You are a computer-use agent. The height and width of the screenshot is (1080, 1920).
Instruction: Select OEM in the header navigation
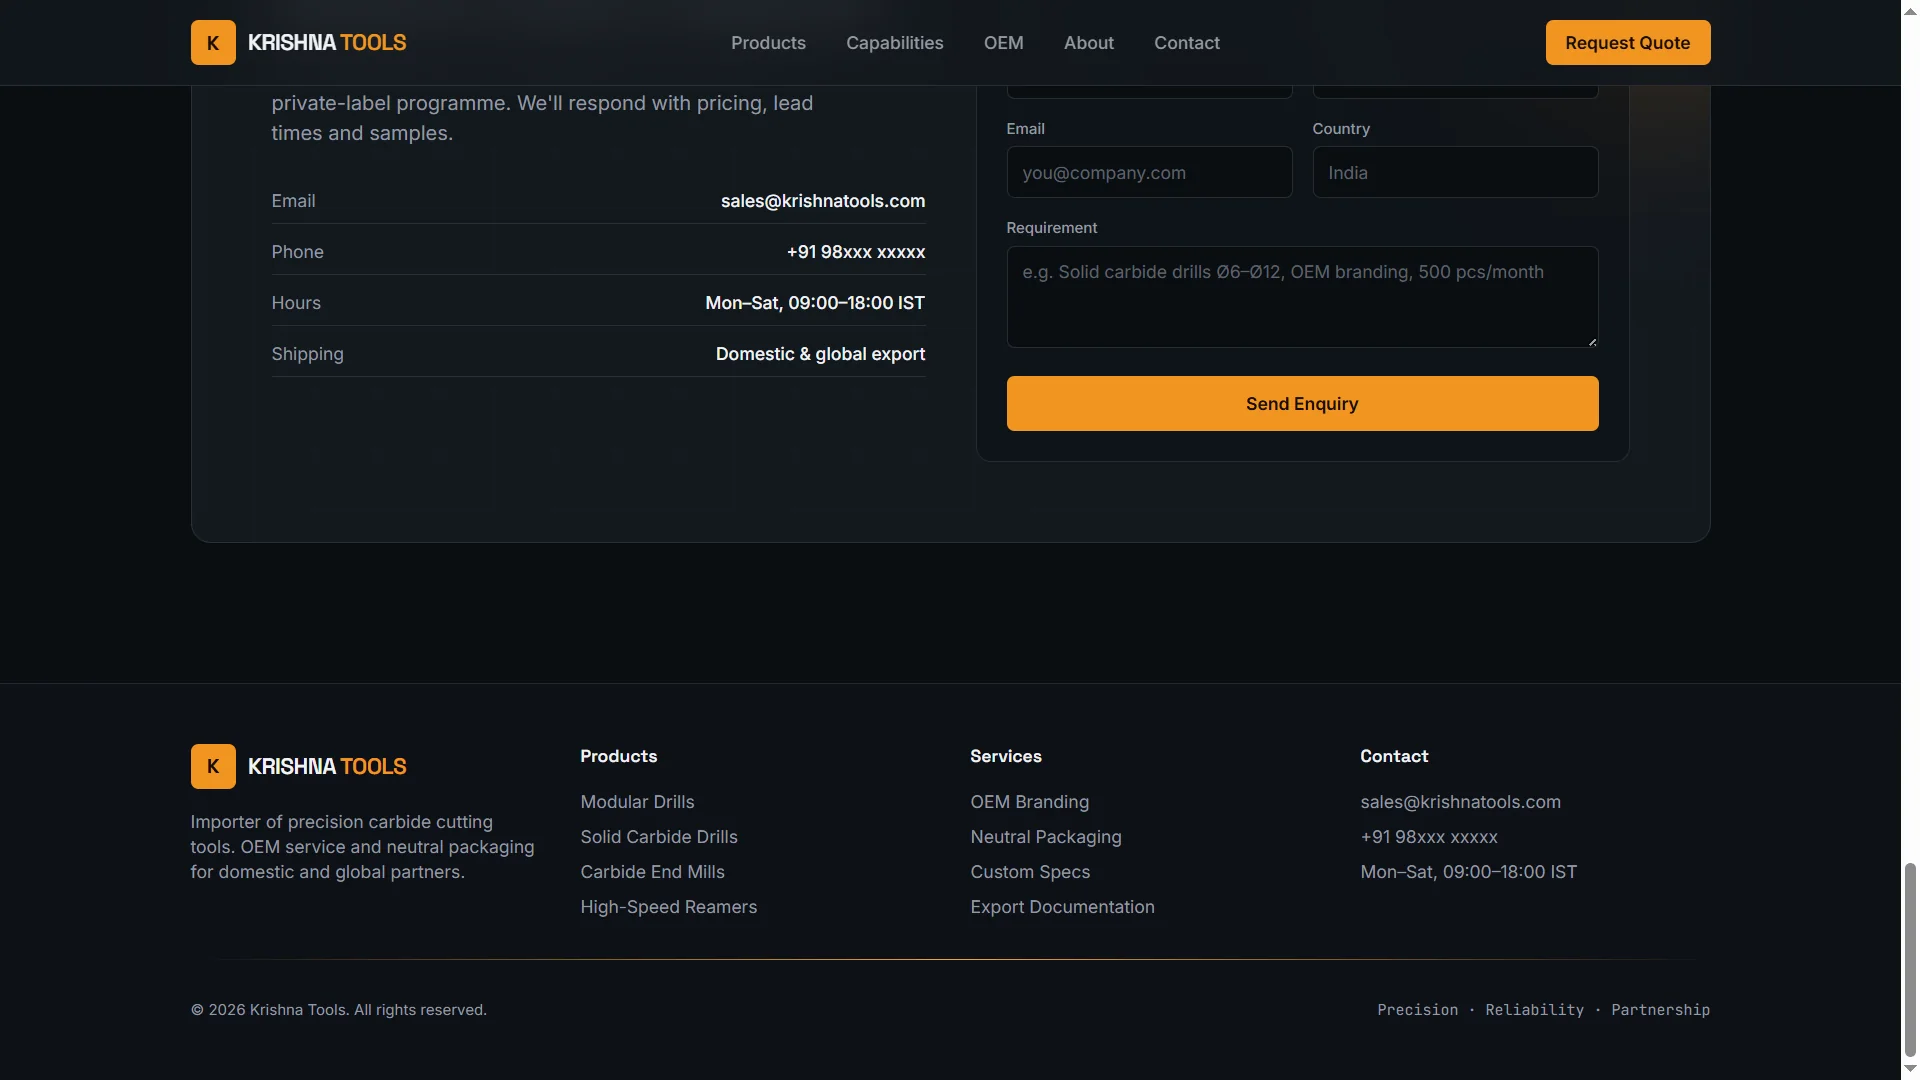(1004, 43)
